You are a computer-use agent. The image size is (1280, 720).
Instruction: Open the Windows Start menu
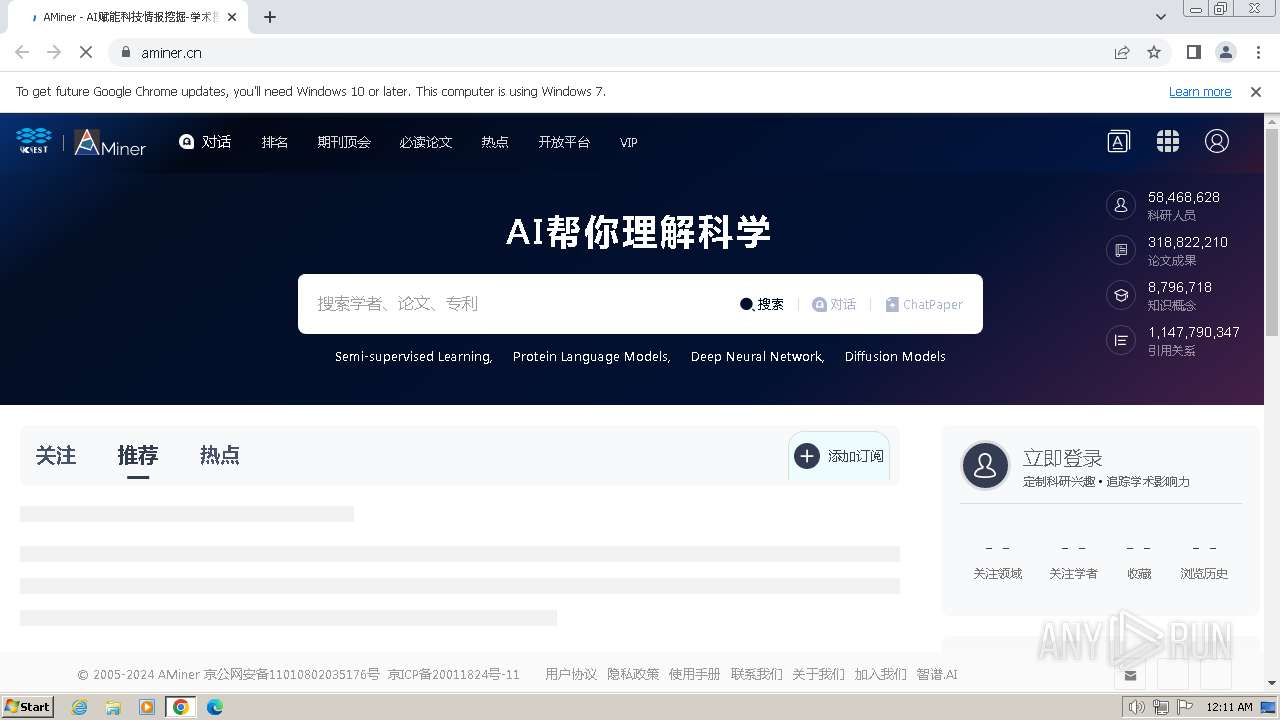coord(27,706)
